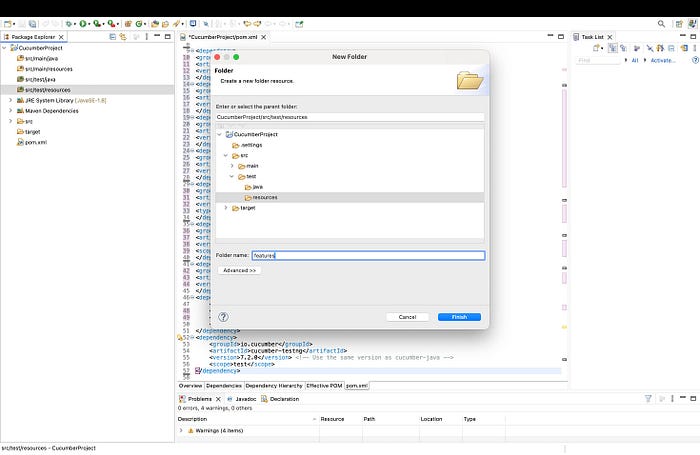Expand JRE System Library node

(11, 100)
